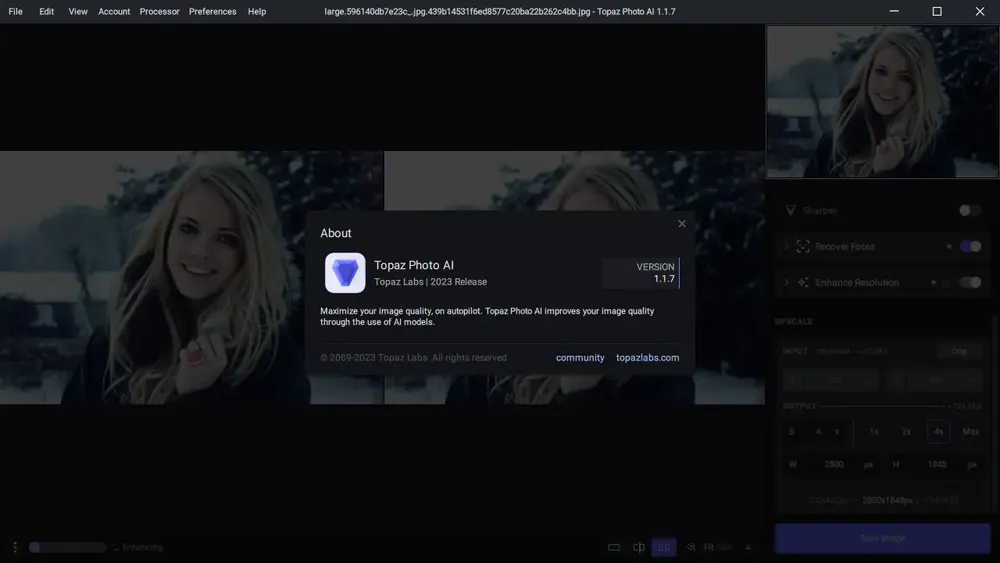
Task: Click the version 1.1.7 badge
Action: 641,273
